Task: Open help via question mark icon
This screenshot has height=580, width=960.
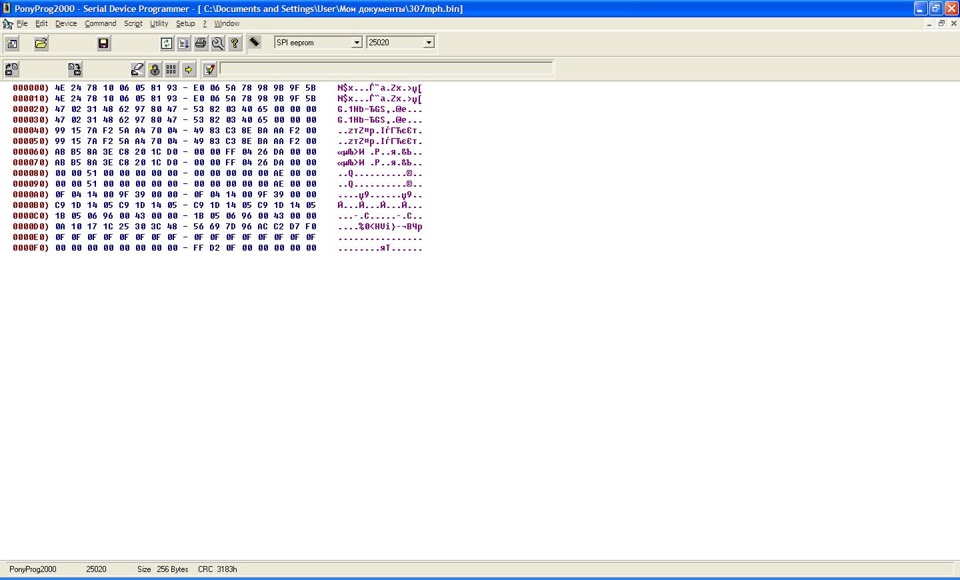Action: point(234,43)
